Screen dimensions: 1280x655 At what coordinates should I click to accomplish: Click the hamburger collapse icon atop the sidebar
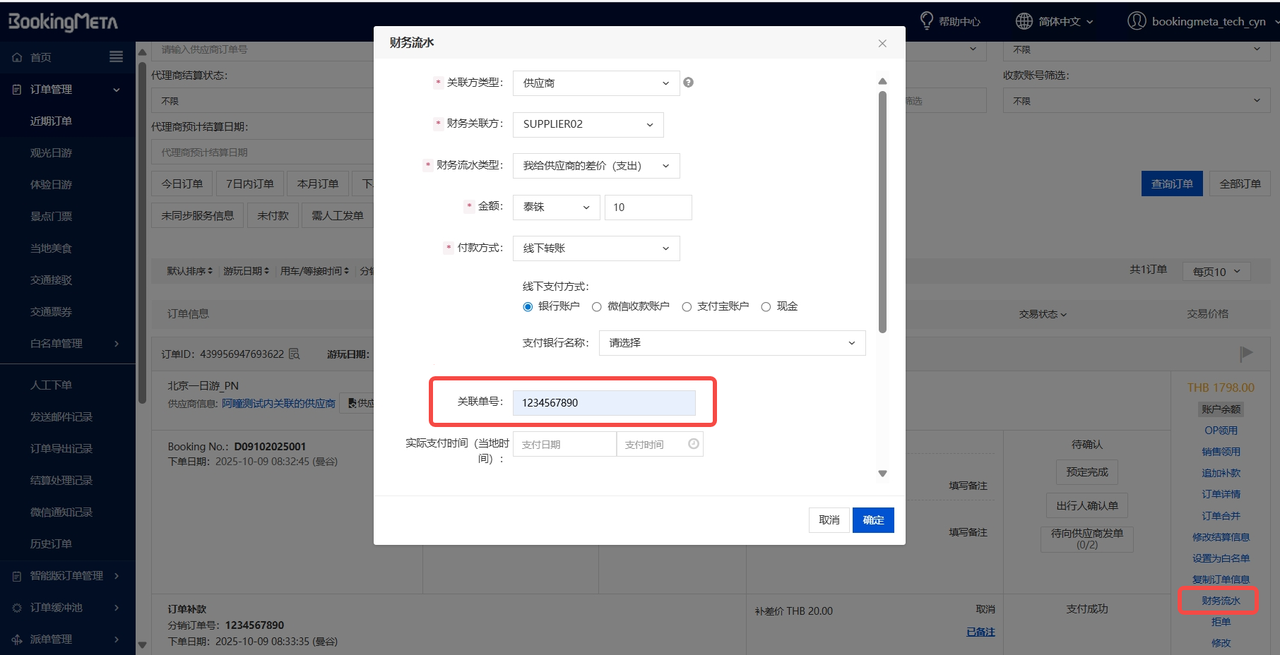coord(115,57)
